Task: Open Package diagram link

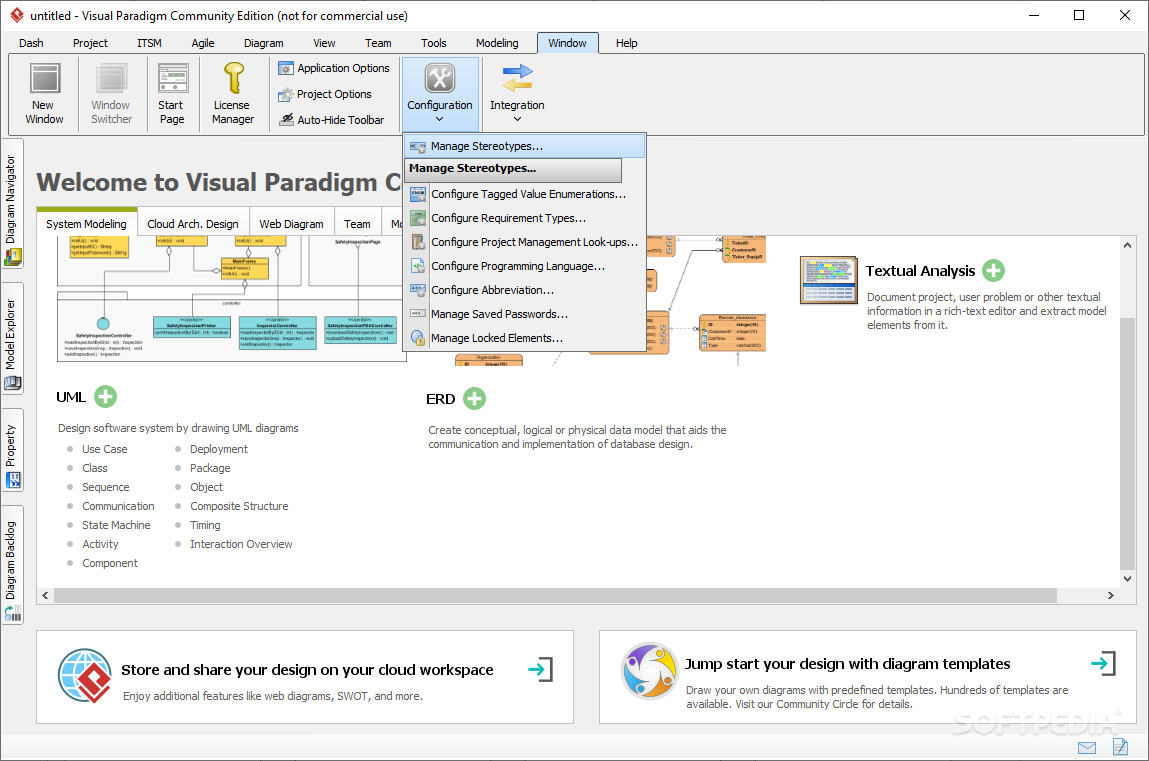Action: 210,468
